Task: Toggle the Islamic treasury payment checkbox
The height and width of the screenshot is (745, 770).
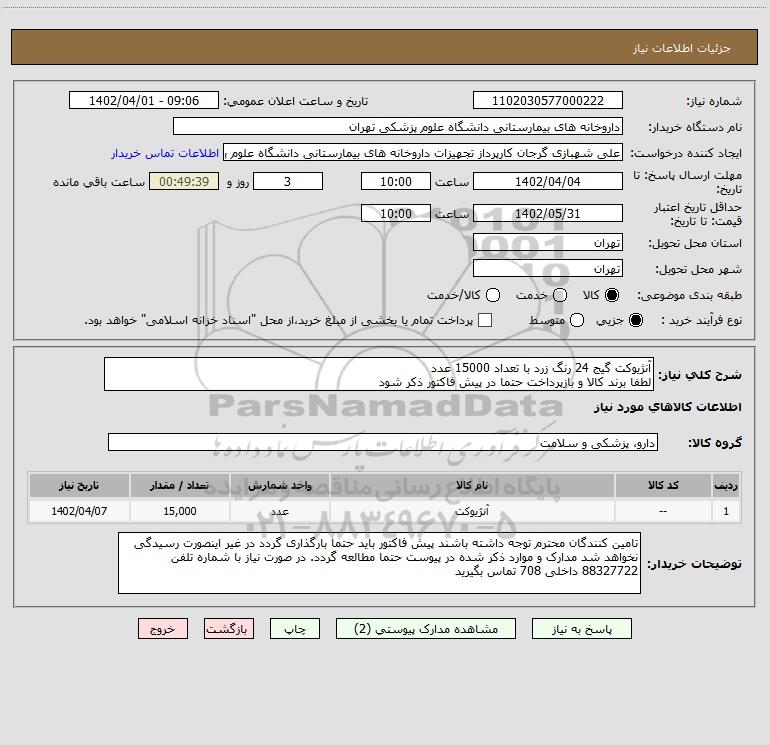Action: click(485, 320)
